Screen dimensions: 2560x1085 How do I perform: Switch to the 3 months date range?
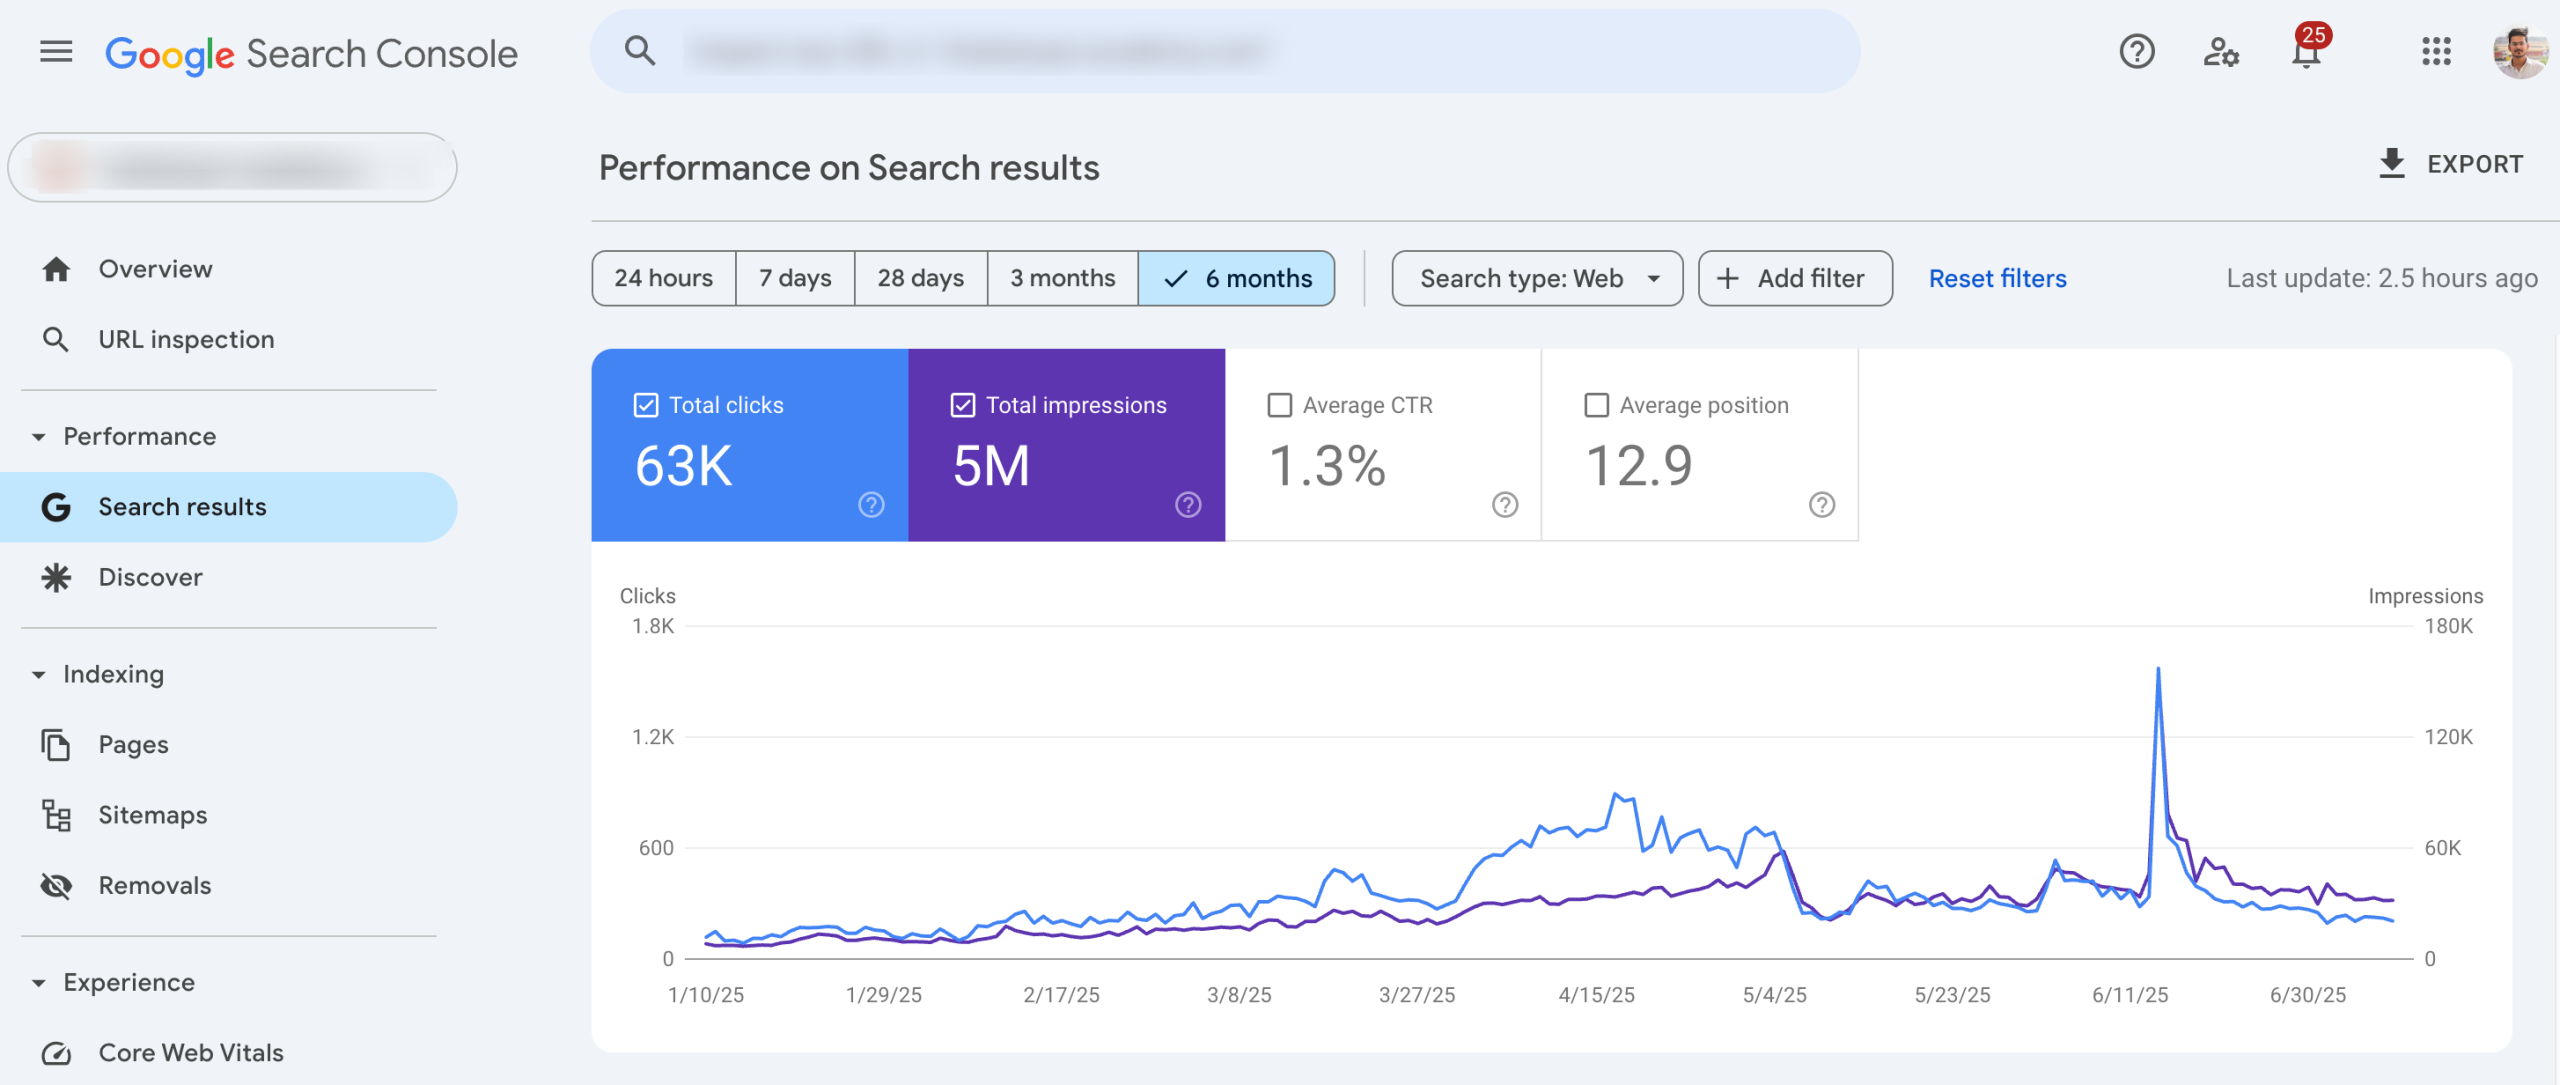pyautogui.click(x=1062, y=278)
